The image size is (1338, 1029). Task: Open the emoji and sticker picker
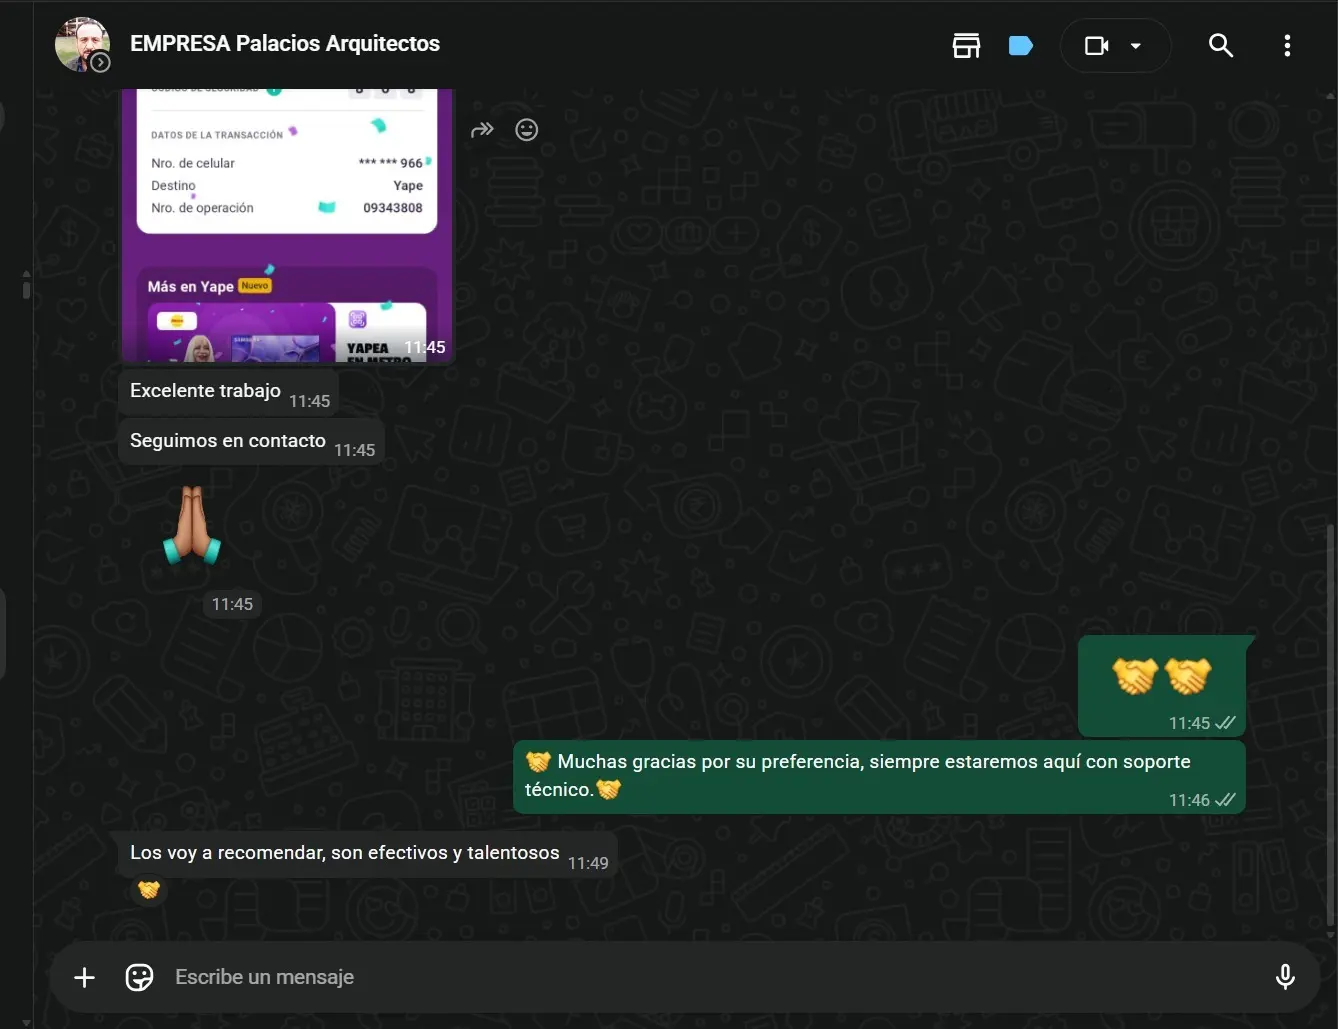coord(139,977)
